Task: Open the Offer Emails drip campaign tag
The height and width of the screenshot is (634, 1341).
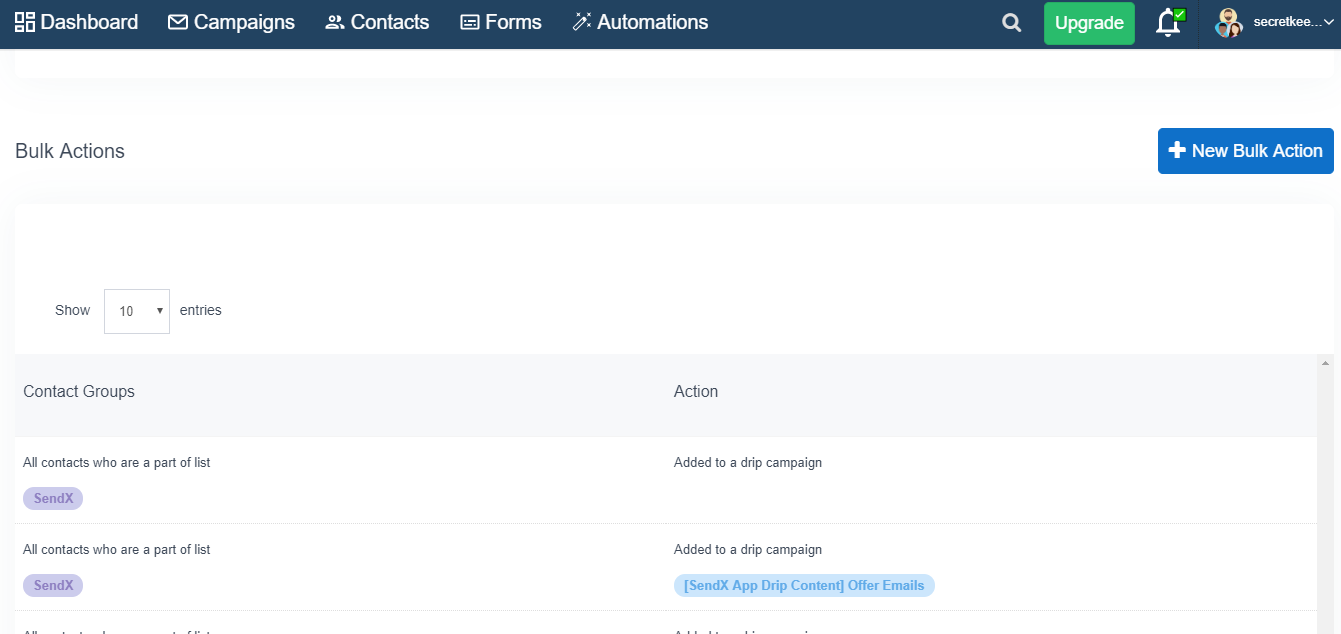Action: pos(804,585)
